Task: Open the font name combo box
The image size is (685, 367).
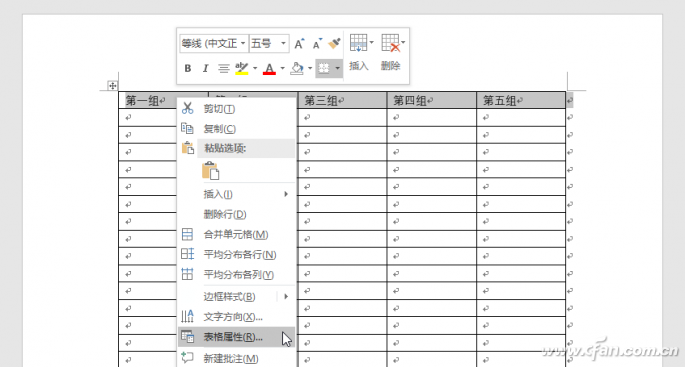Action: coord(214,43)
